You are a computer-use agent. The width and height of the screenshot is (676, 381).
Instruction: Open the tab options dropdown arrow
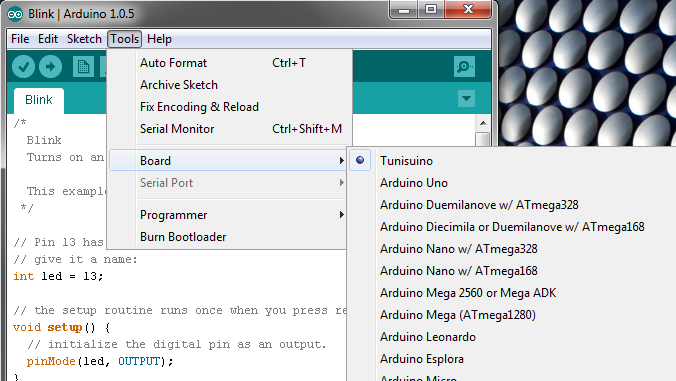click(466, 99)
